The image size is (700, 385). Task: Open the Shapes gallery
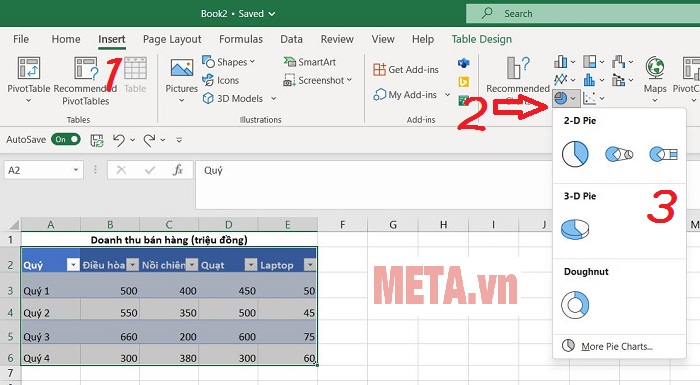pyautogui.click(x=228, y=62)
